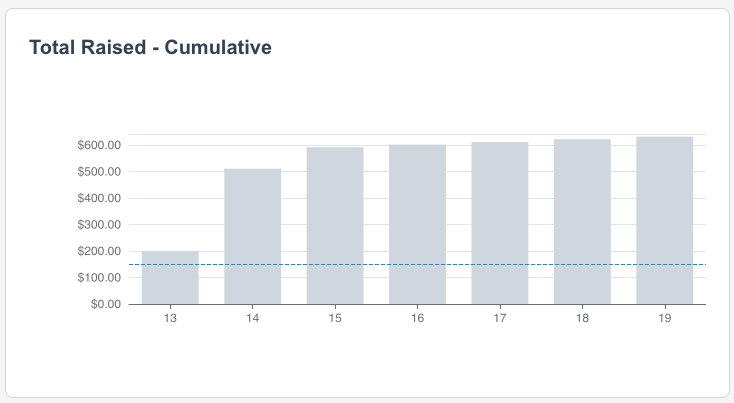Click the 'Total Raised - Cumulative' title

[151, 47]
